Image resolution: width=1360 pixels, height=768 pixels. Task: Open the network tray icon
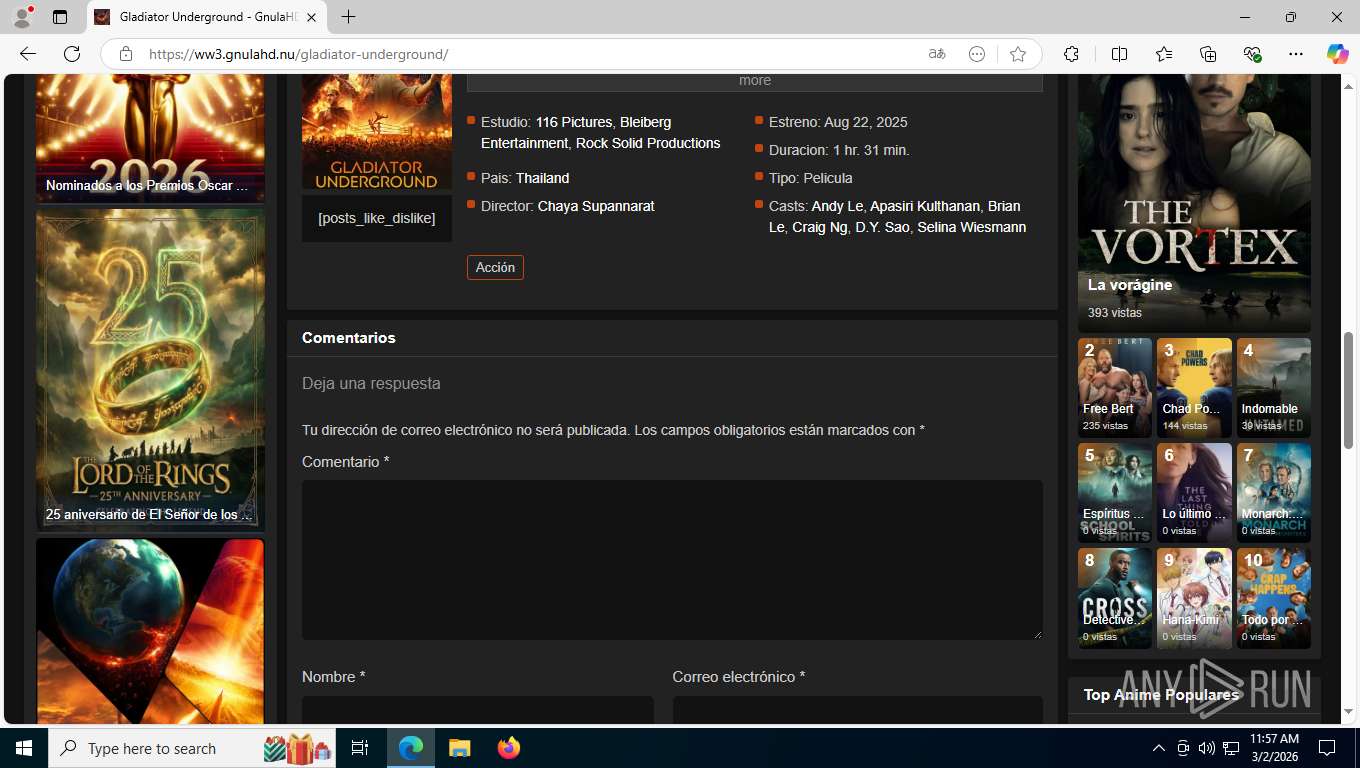(x=1231, y=748)
